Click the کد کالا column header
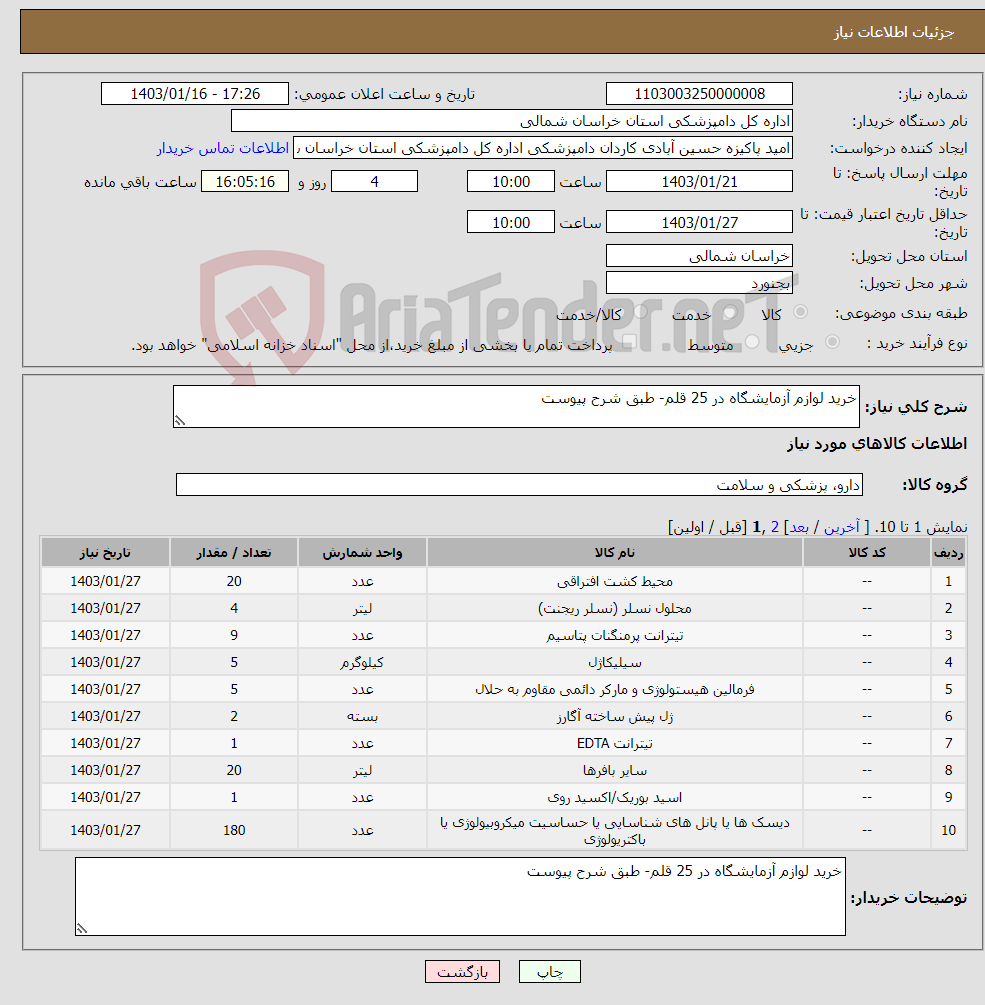 [866, 552]
